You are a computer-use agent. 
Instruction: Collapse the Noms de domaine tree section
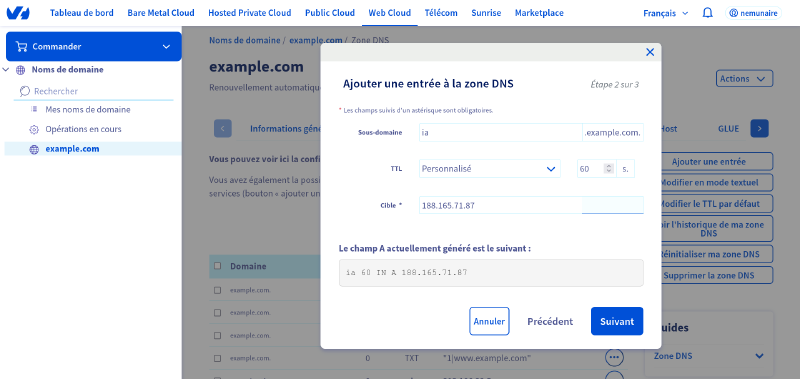pos(6,69)
